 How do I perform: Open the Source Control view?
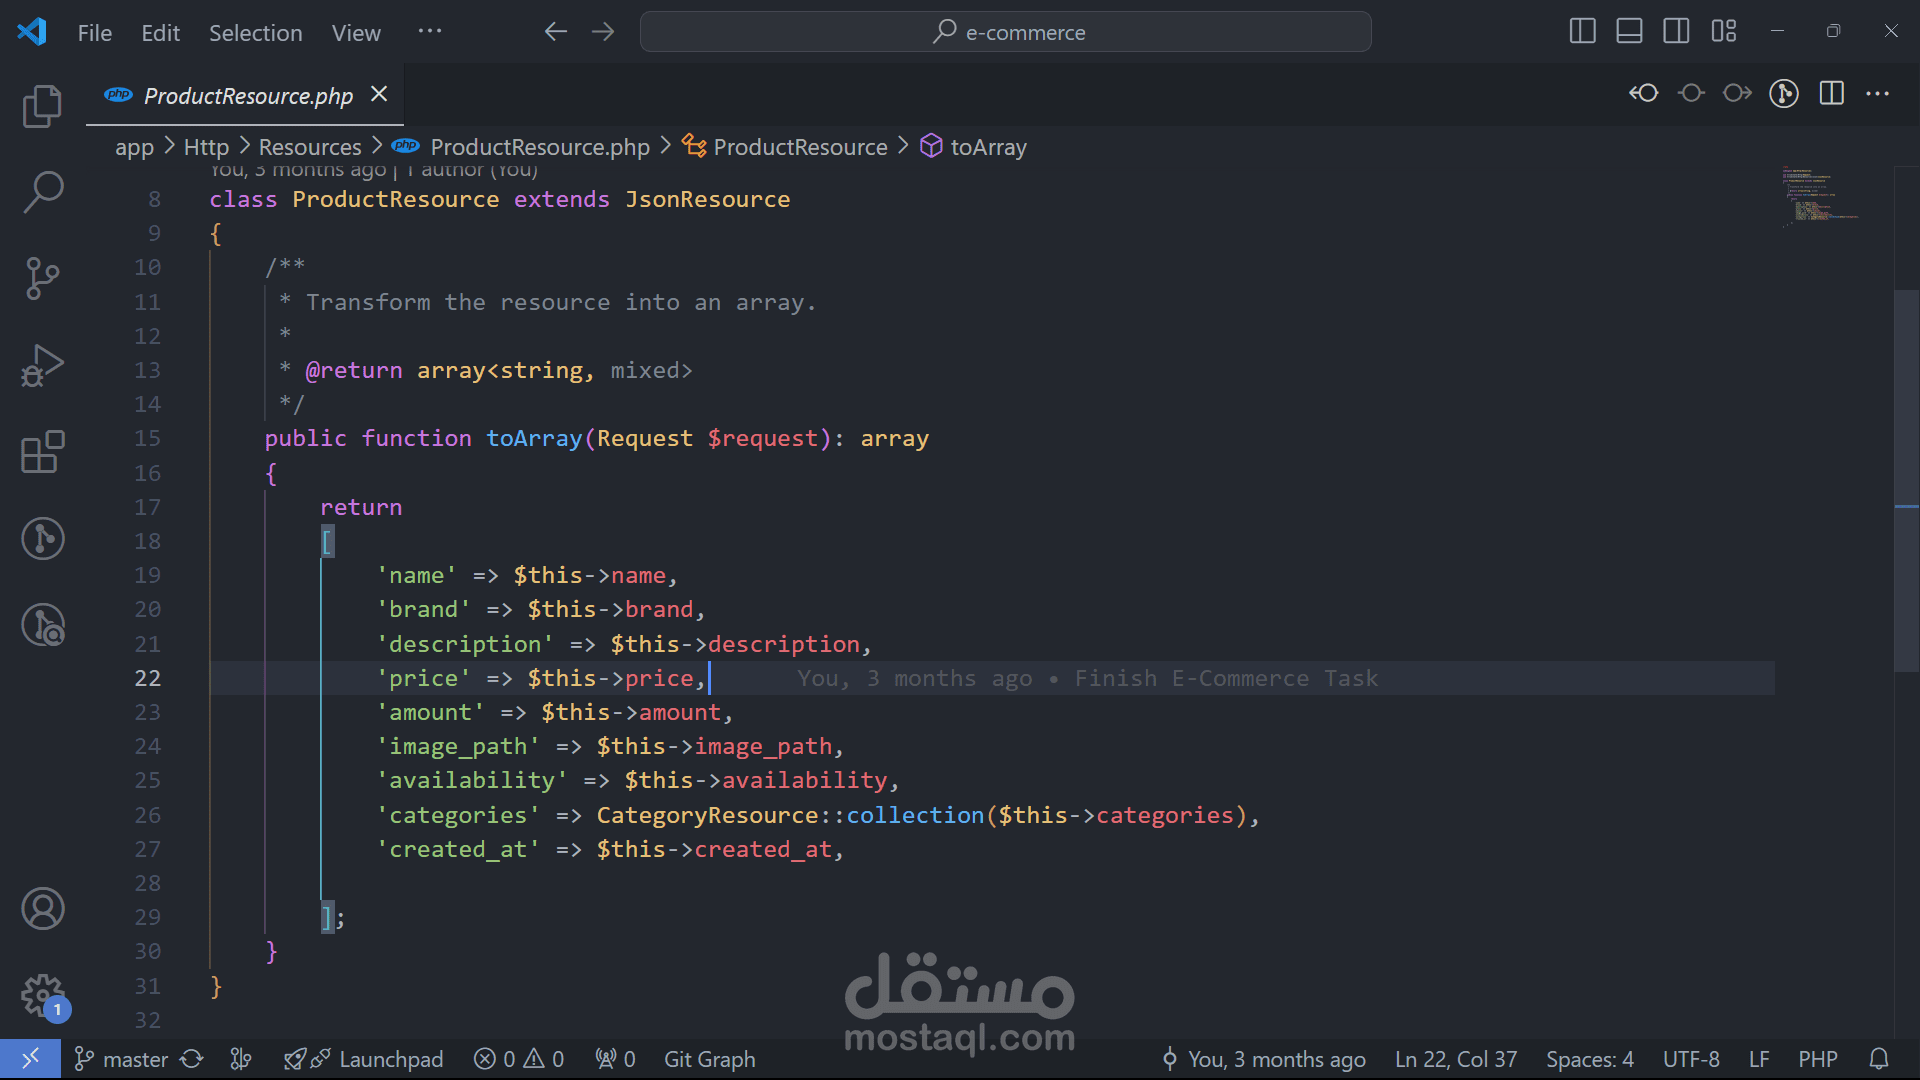[42, 278]
